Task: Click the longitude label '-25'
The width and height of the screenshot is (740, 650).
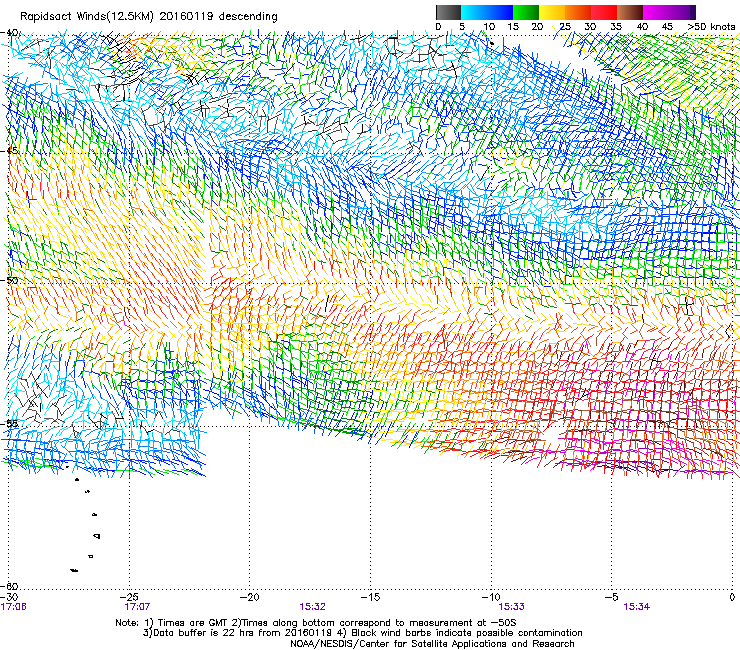Action: pyautogui.click(x=129, y=597)
